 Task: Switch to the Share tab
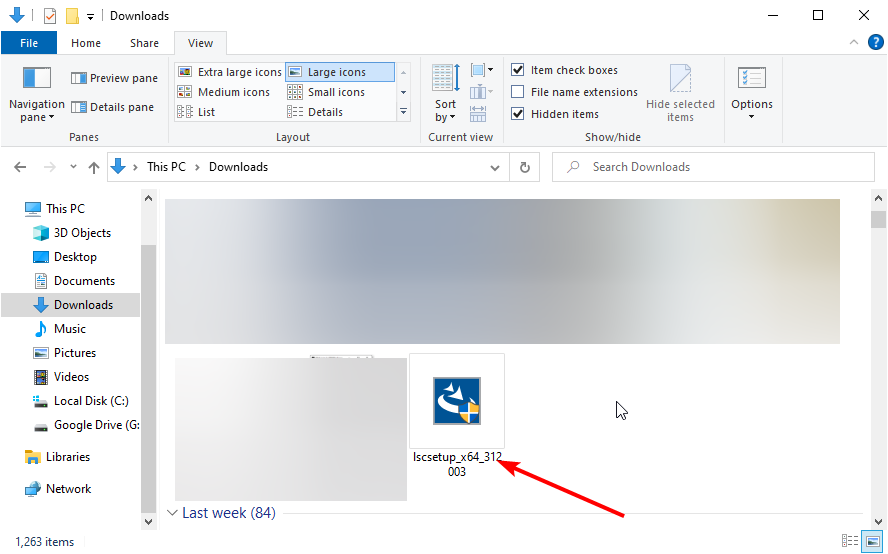(x=144, y=43)
